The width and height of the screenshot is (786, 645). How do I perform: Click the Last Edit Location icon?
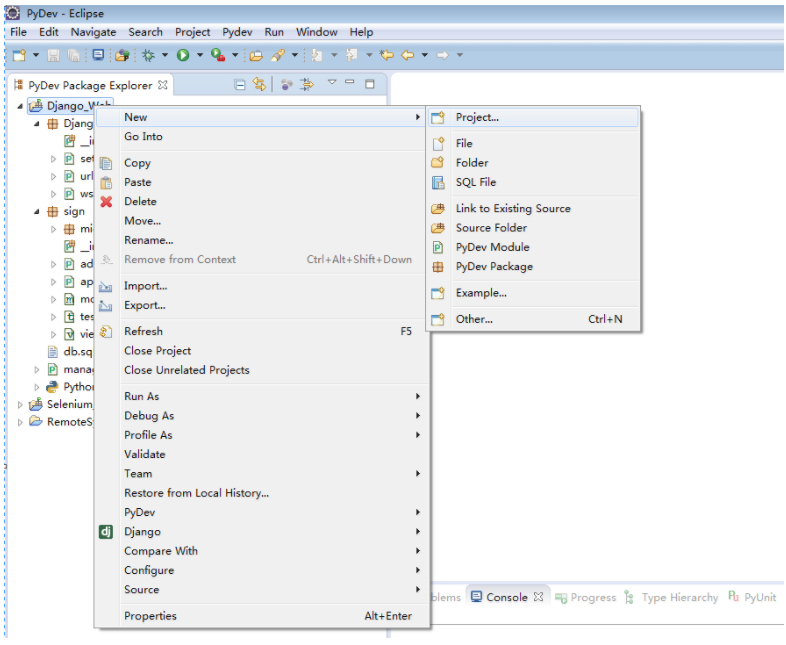point(386,55)
